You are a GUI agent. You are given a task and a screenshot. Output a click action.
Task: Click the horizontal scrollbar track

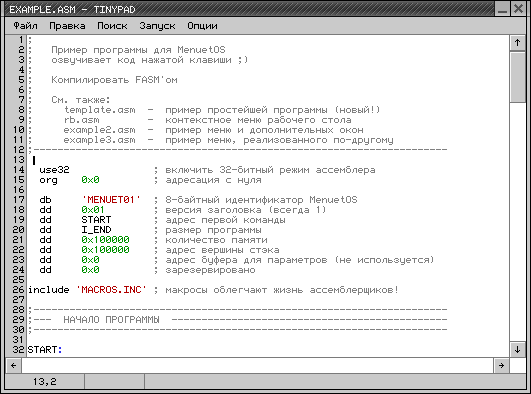coord(257,366)
